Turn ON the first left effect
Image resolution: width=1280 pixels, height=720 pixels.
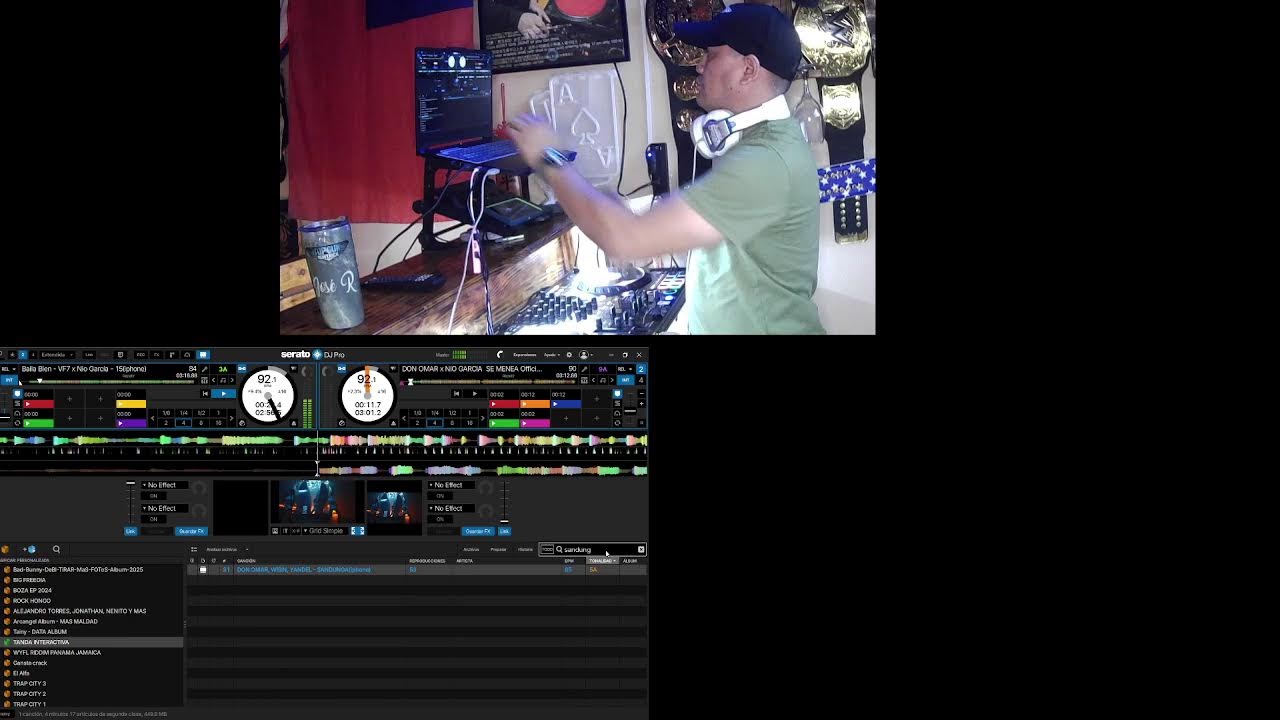click(153, 496)
